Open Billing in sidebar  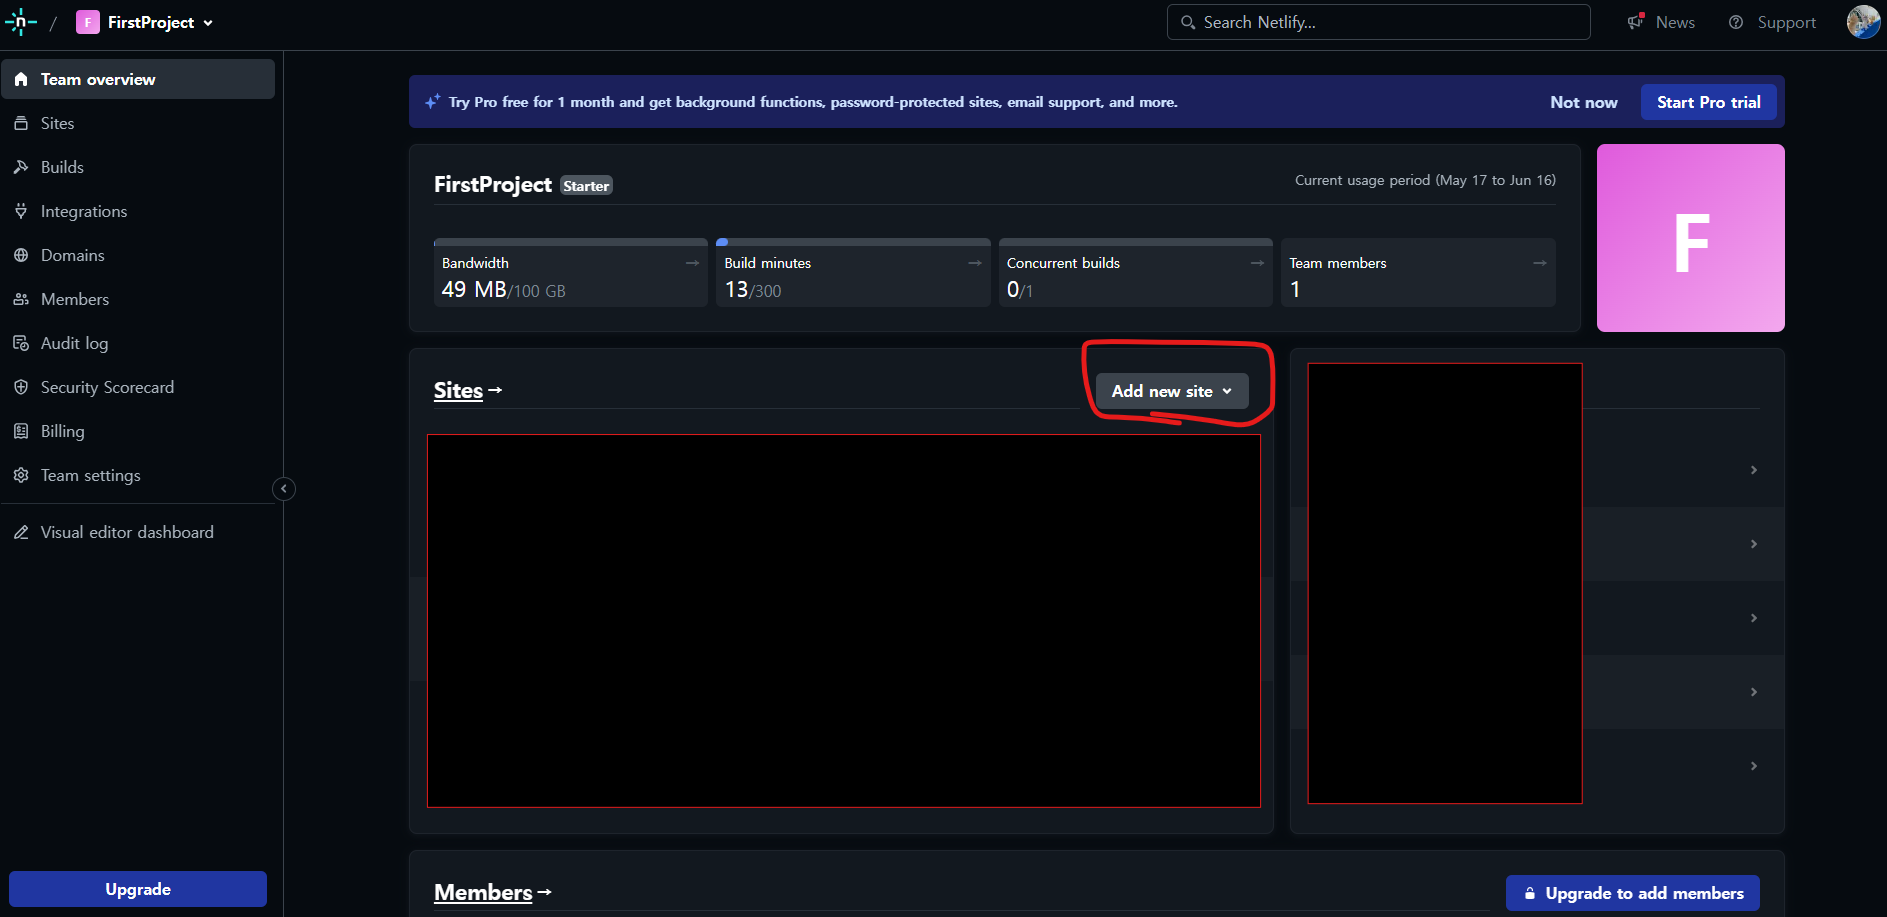click(138, 431)
